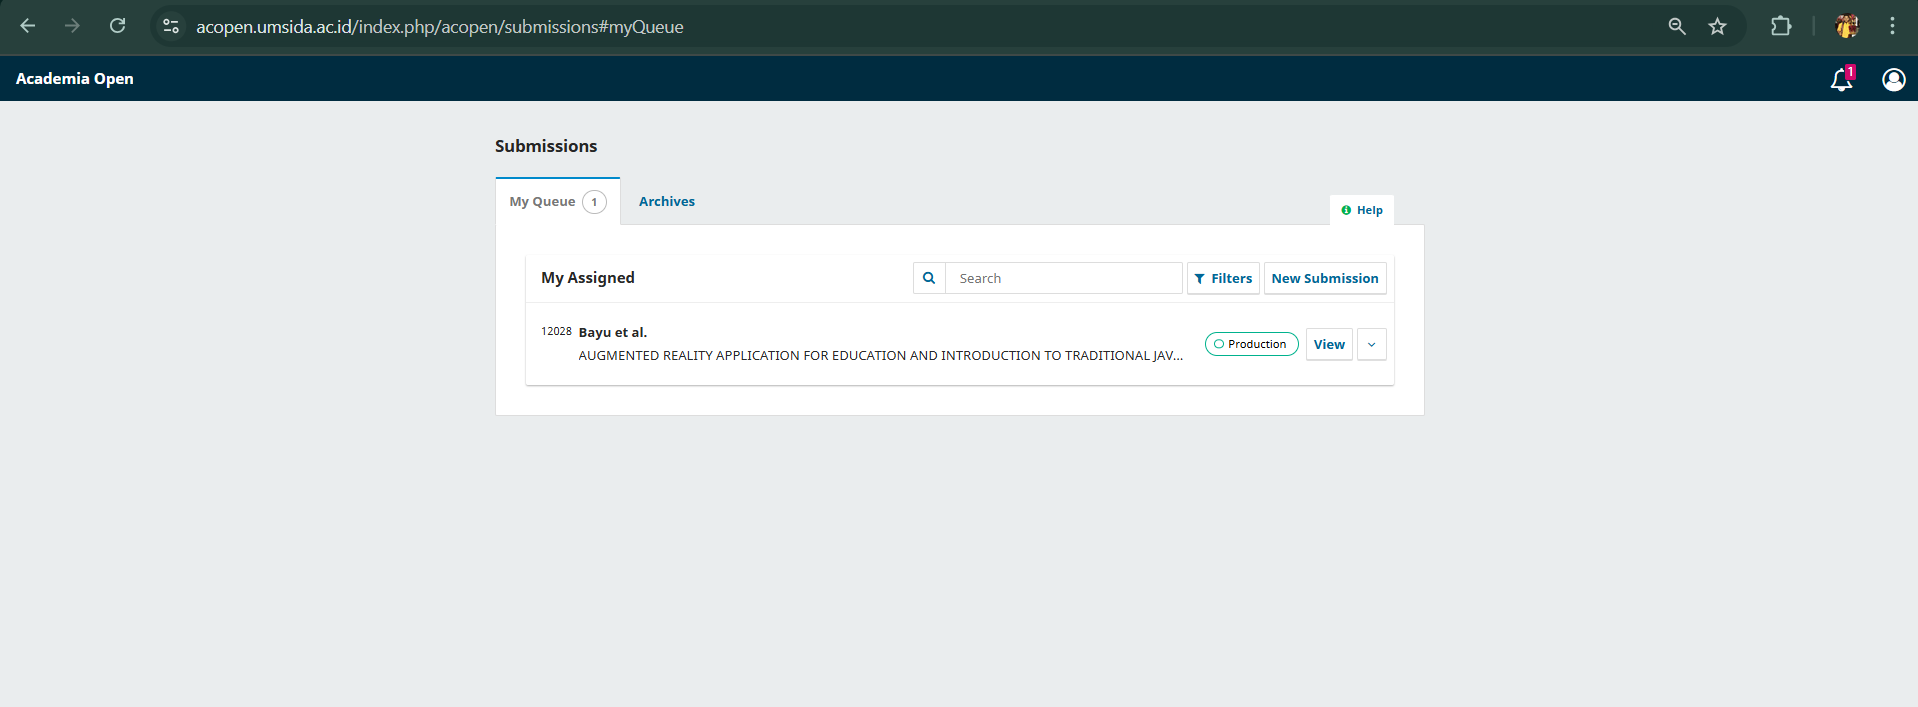Image resolution: width=1918 pixels, height=707 pixels.
Task: Open the Chrome three-dot menu
Action: (1892, 27)
